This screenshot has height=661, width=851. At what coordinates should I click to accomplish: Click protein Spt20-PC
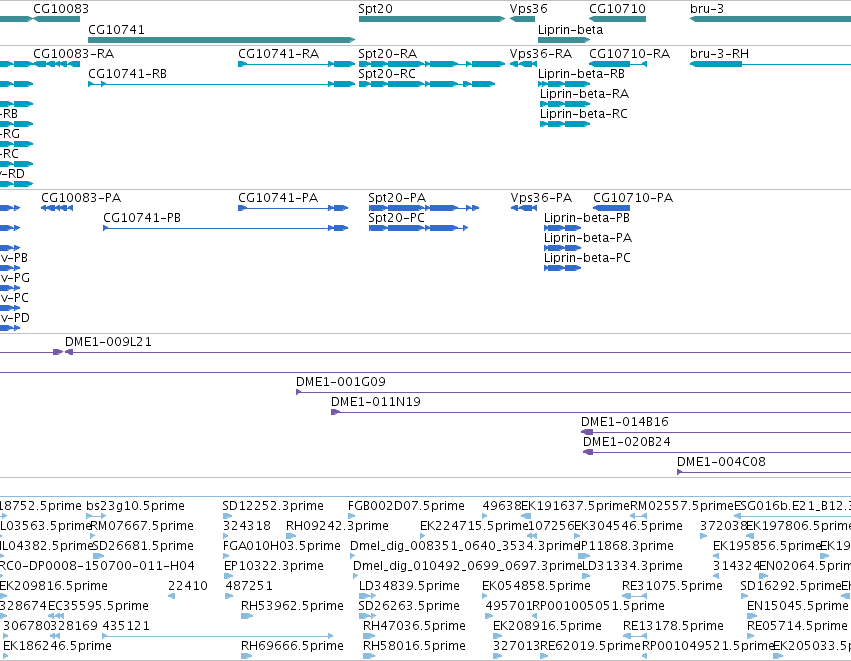point(396,218)
